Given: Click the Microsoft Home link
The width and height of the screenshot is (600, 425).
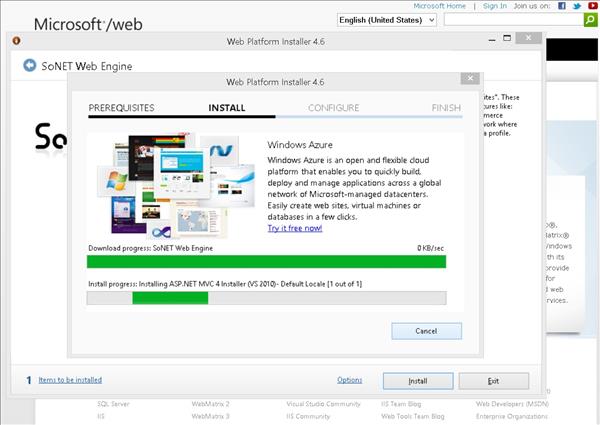Looking at the screenshot, I should [440, 6].
